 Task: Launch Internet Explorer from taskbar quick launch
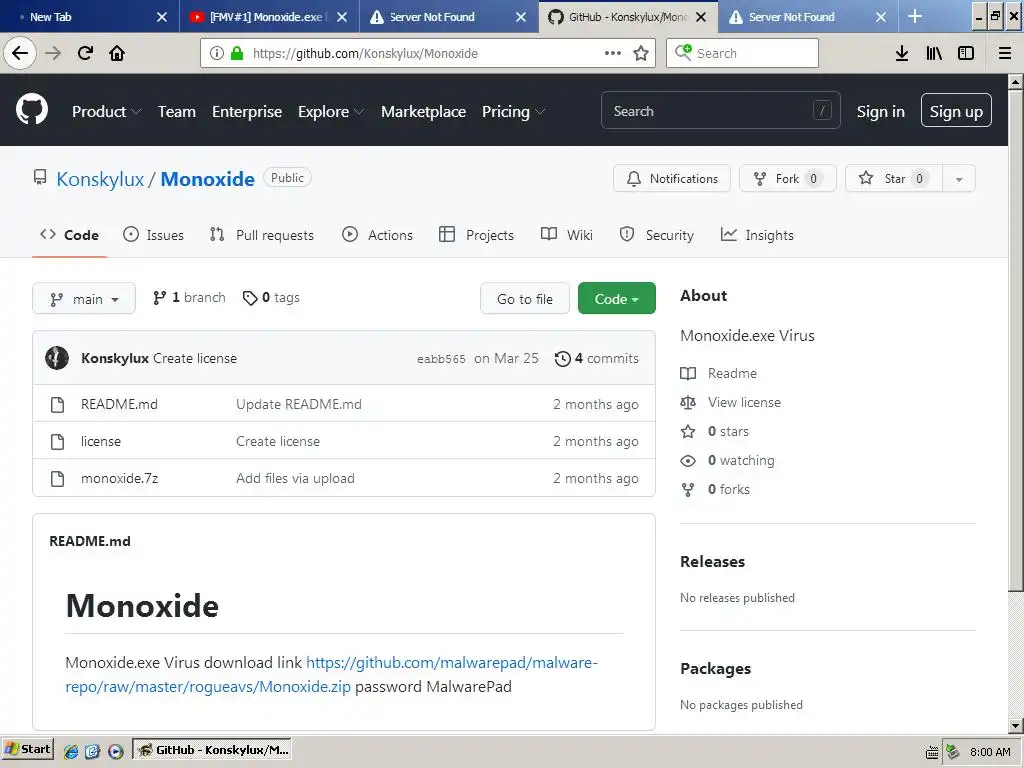click(71, 751)
